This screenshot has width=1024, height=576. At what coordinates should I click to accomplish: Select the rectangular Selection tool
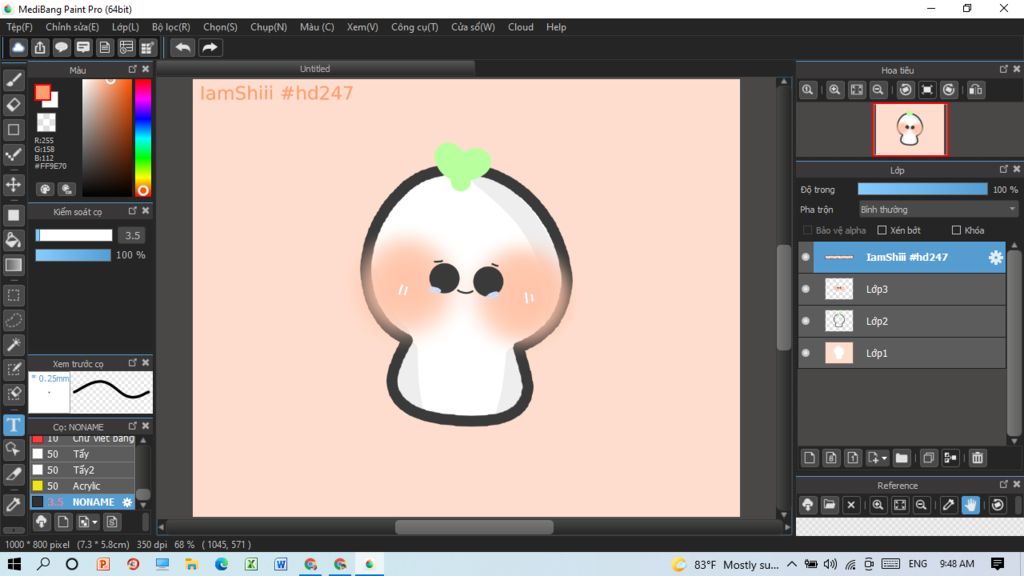14,295
